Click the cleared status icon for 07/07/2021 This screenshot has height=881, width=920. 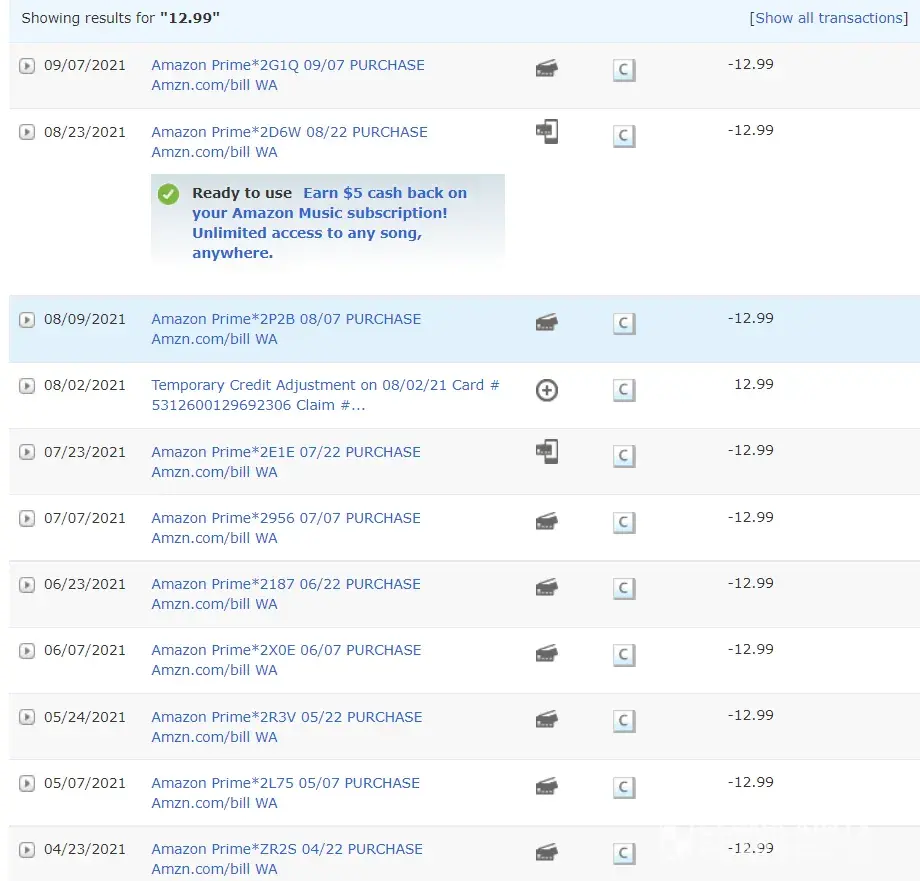click(x=624, y=523)
